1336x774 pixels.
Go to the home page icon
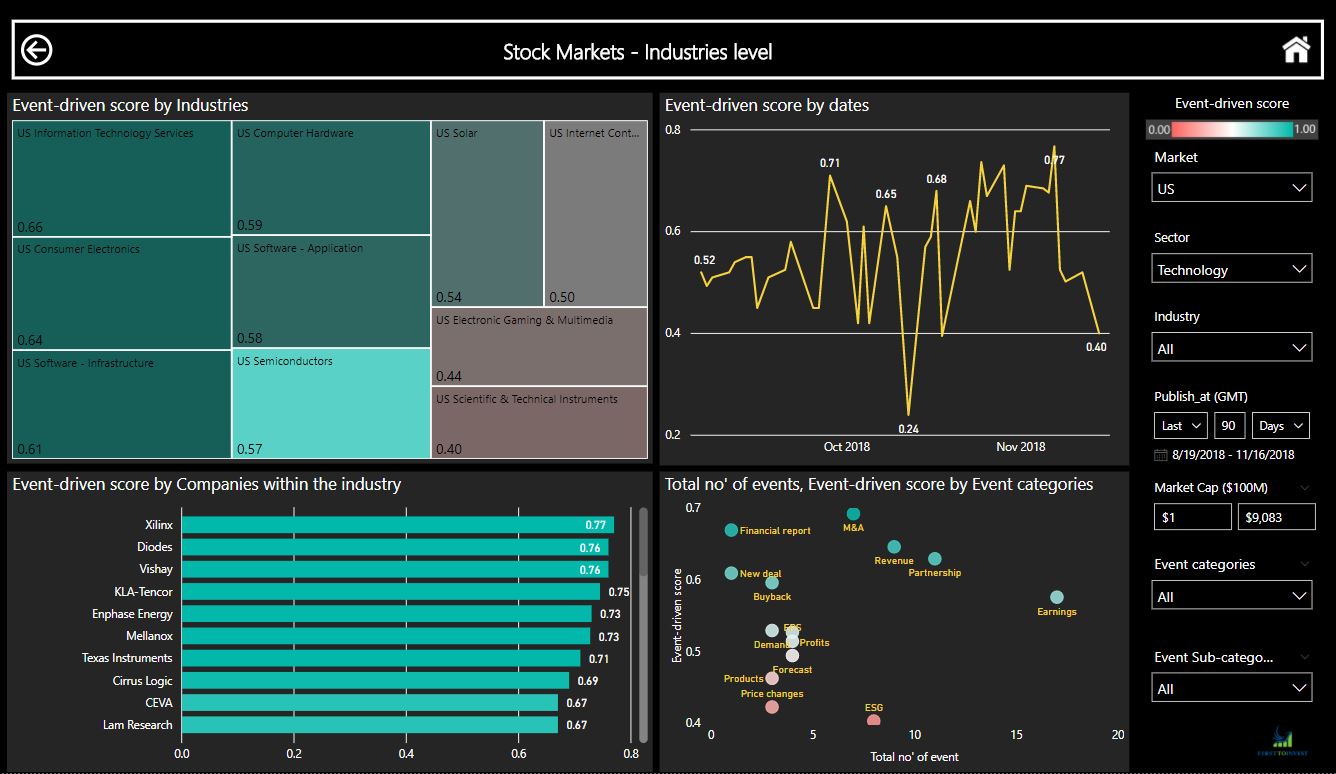(x=1295, y=49)
